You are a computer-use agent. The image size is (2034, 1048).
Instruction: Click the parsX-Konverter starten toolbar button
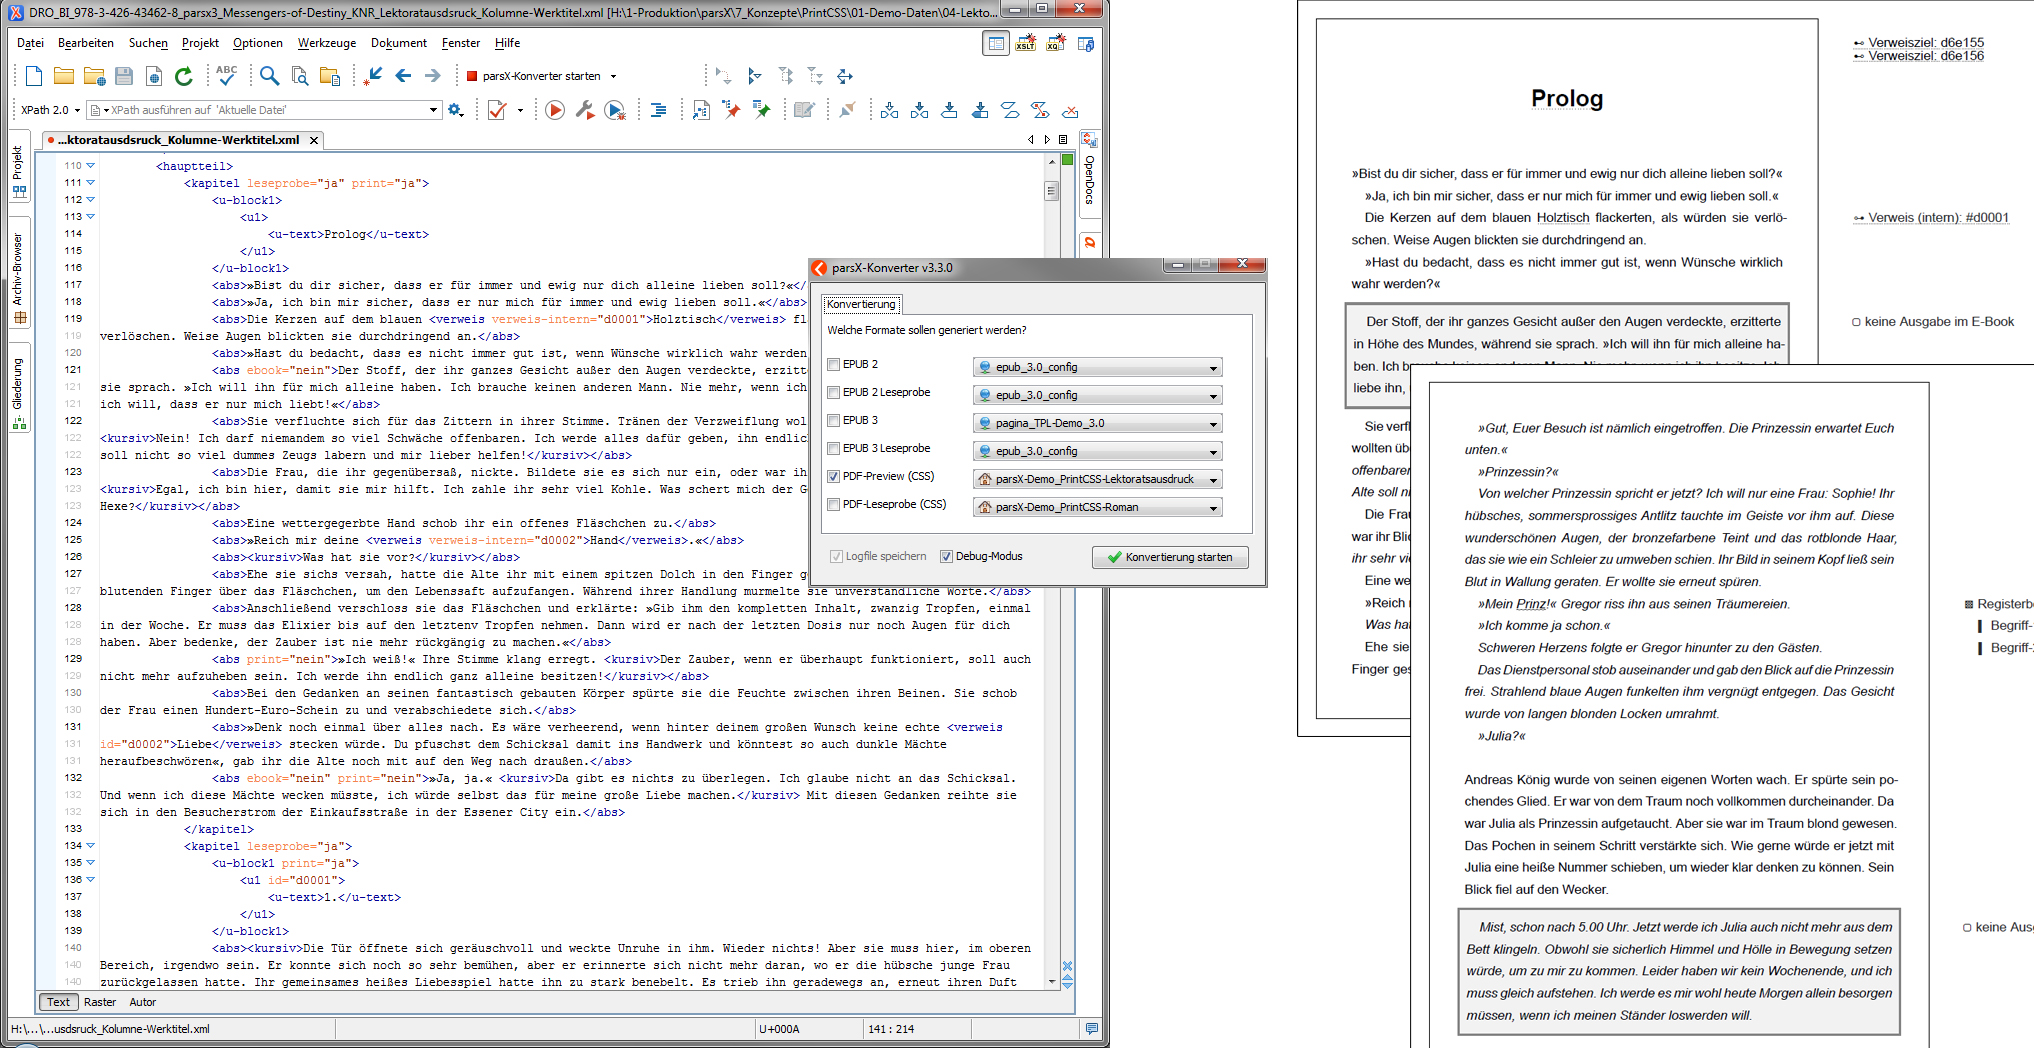point(533,76)
